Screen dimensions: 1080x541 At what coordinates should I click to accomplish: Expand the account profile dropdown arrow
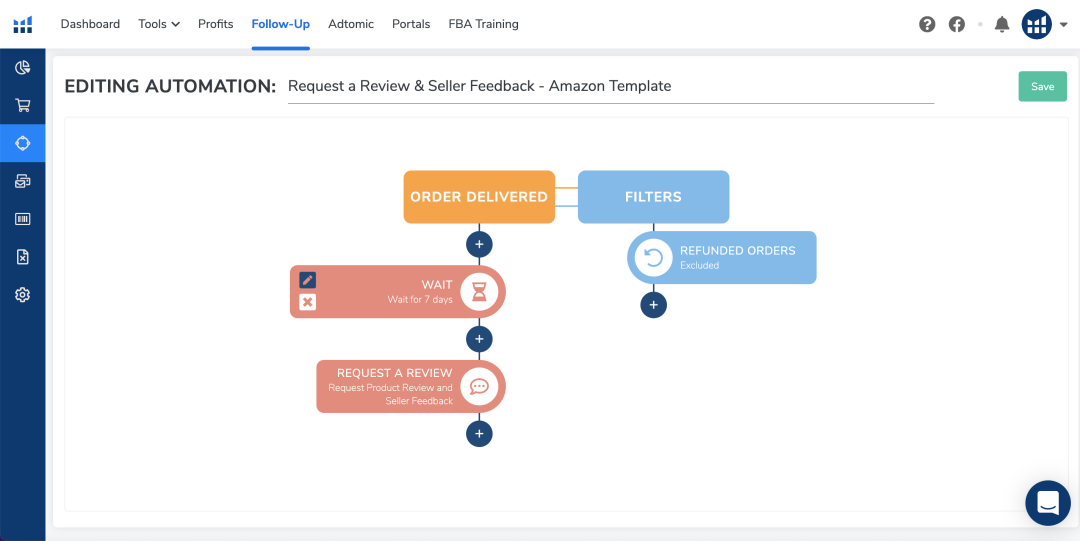(1063, 25)
